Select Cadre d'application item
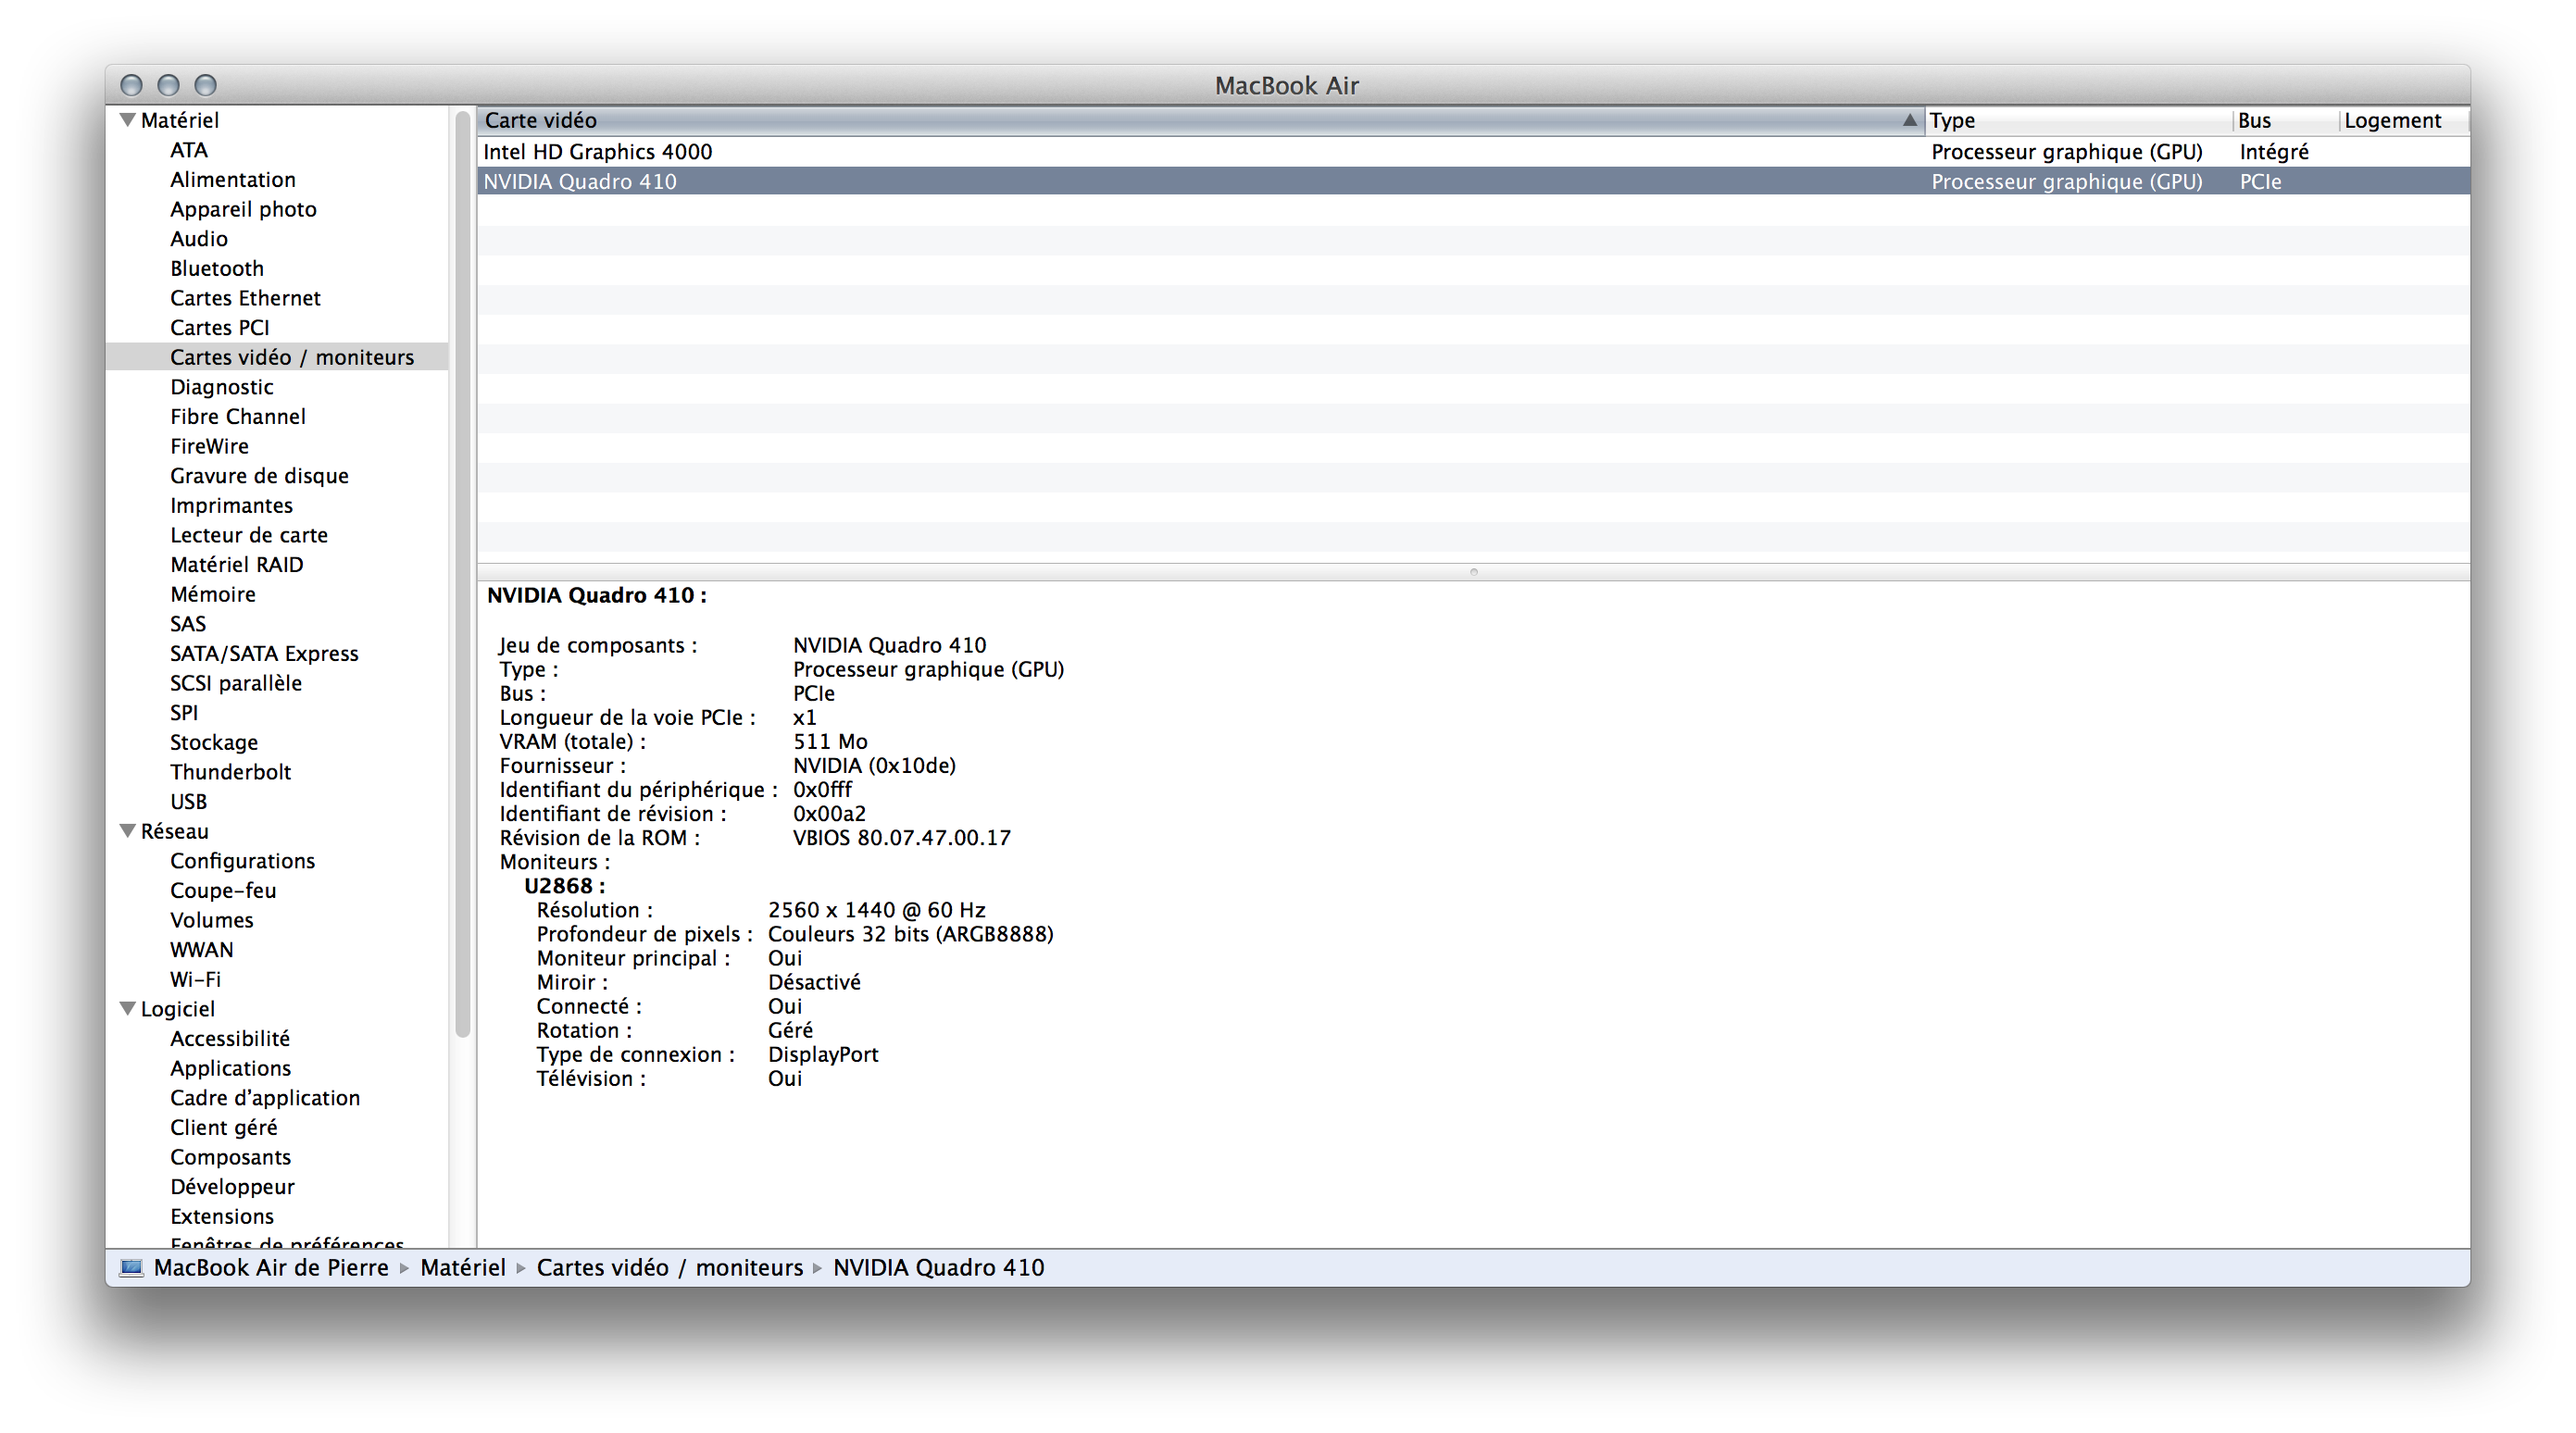The height and width of the screenshot is (1433, 2576). pos(265,1098)
